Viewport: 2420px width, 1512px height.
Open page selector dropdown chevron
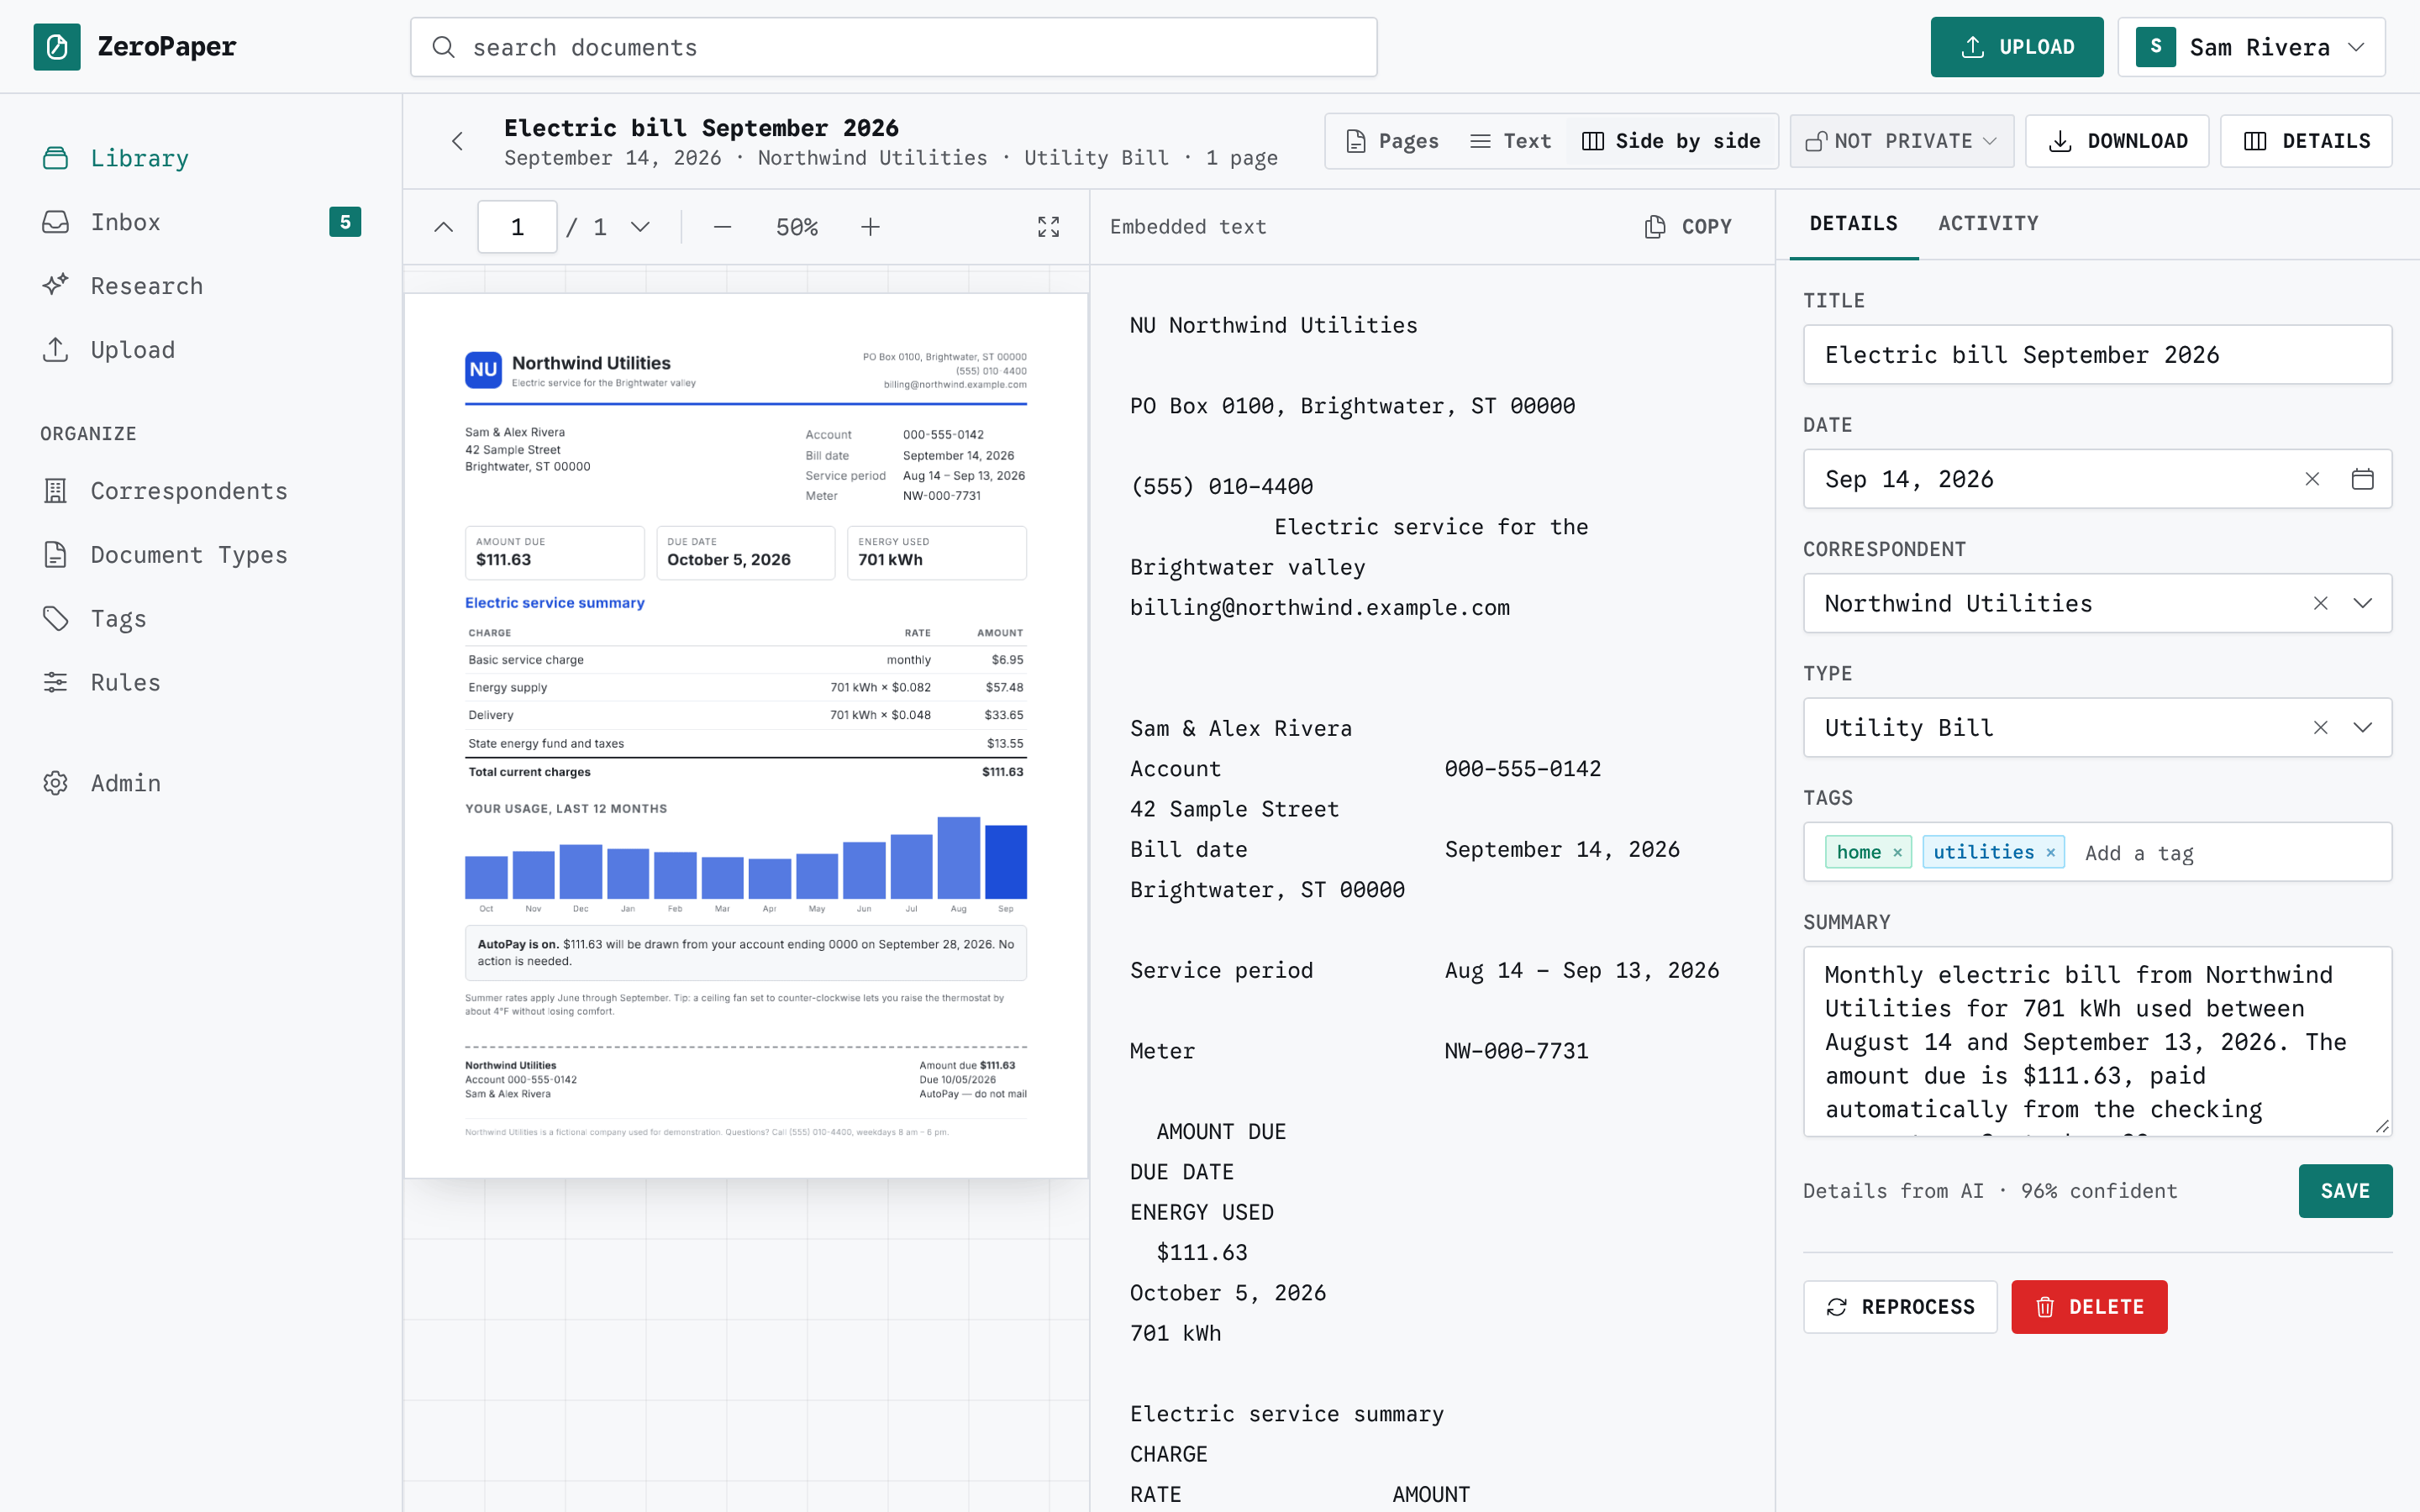point(640,227)
